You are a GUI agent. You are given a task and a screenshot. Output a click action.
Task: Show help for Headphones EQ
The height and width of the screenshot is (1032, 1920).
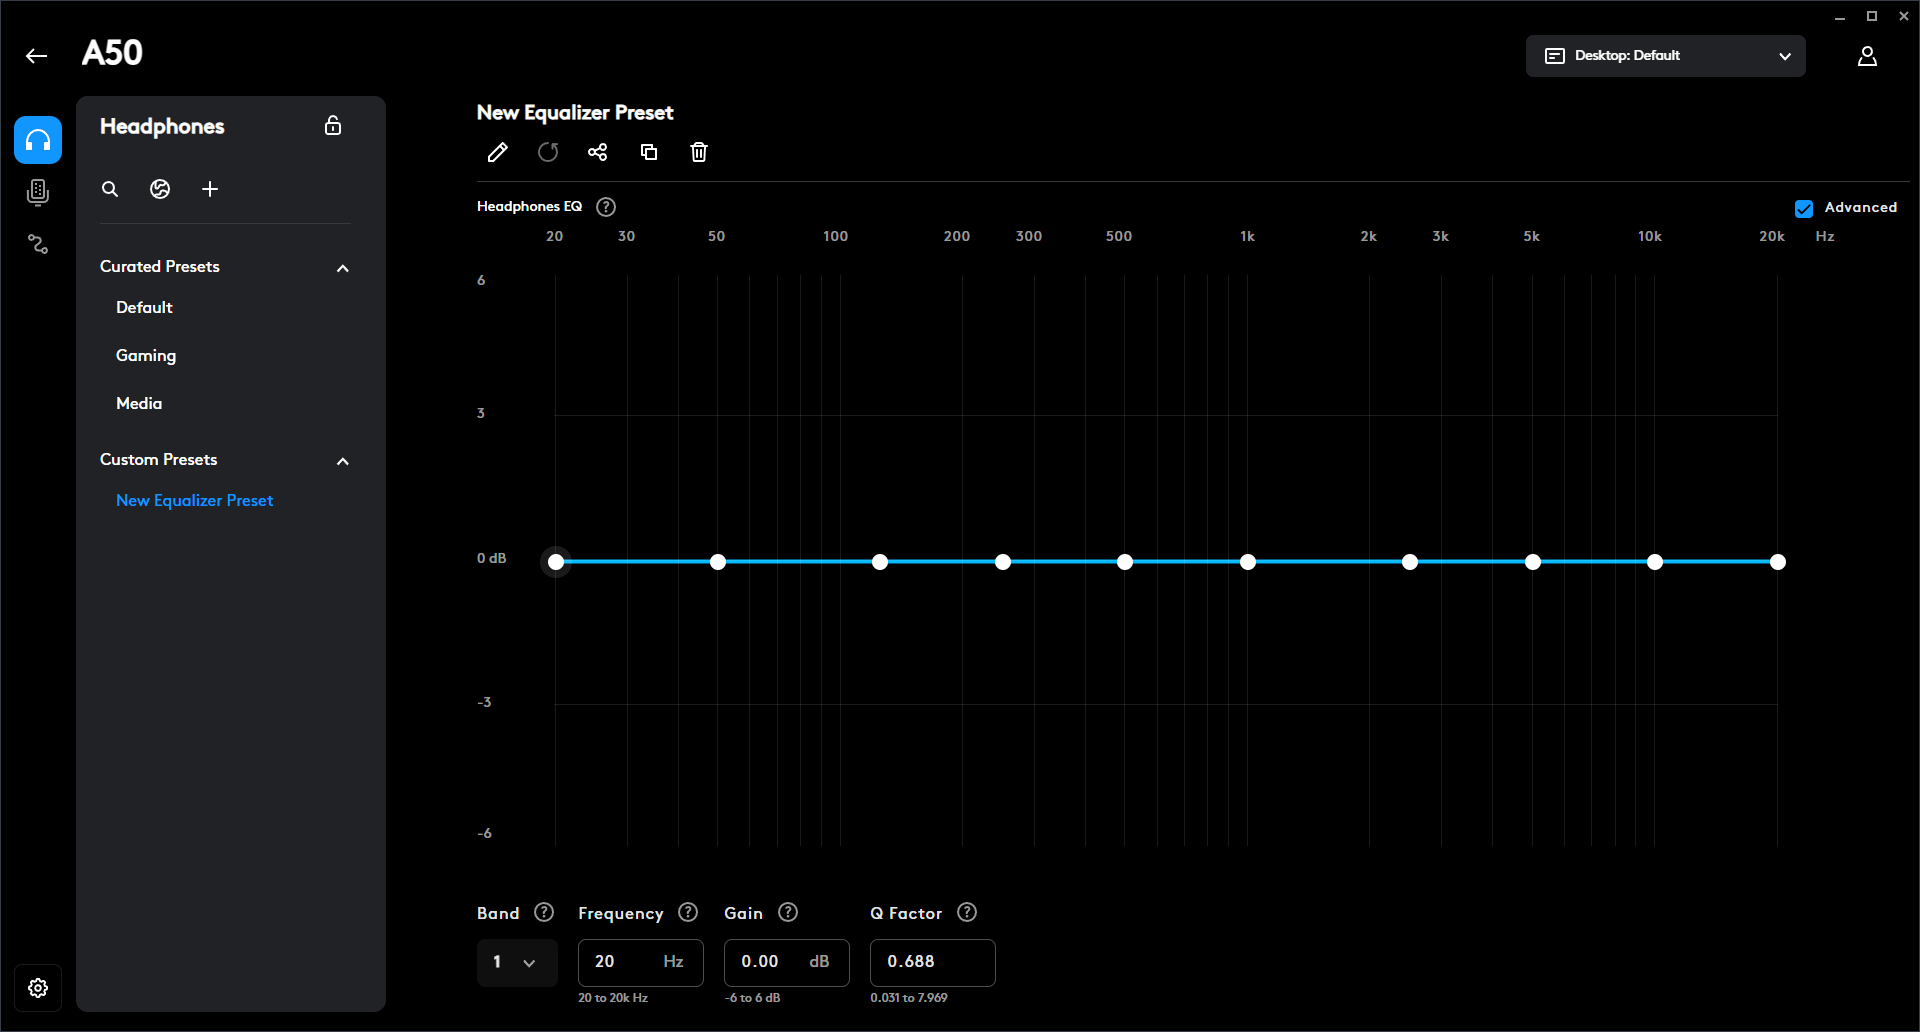(x=606, y=207)
